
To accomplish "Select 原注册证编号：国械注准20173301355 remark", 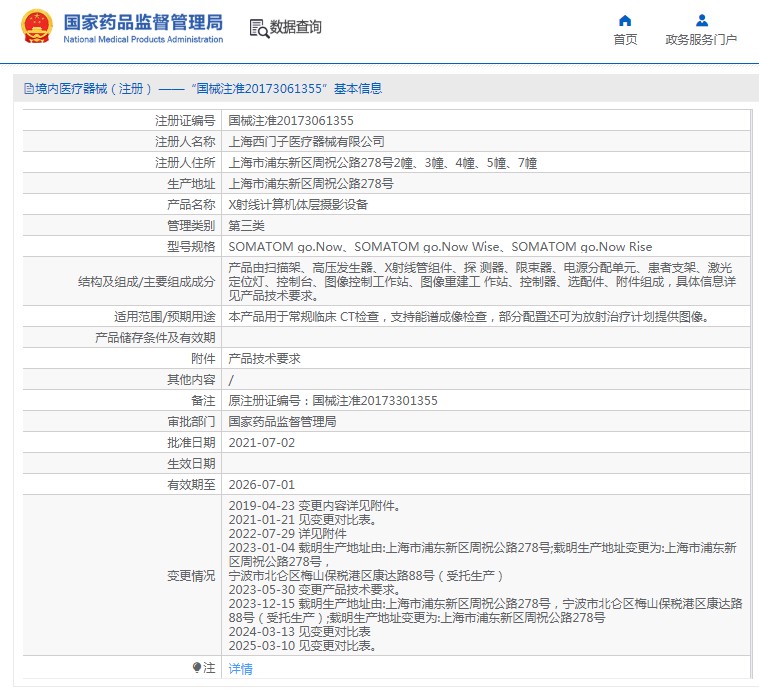I will pyautogui.click(x=333, y=401).
